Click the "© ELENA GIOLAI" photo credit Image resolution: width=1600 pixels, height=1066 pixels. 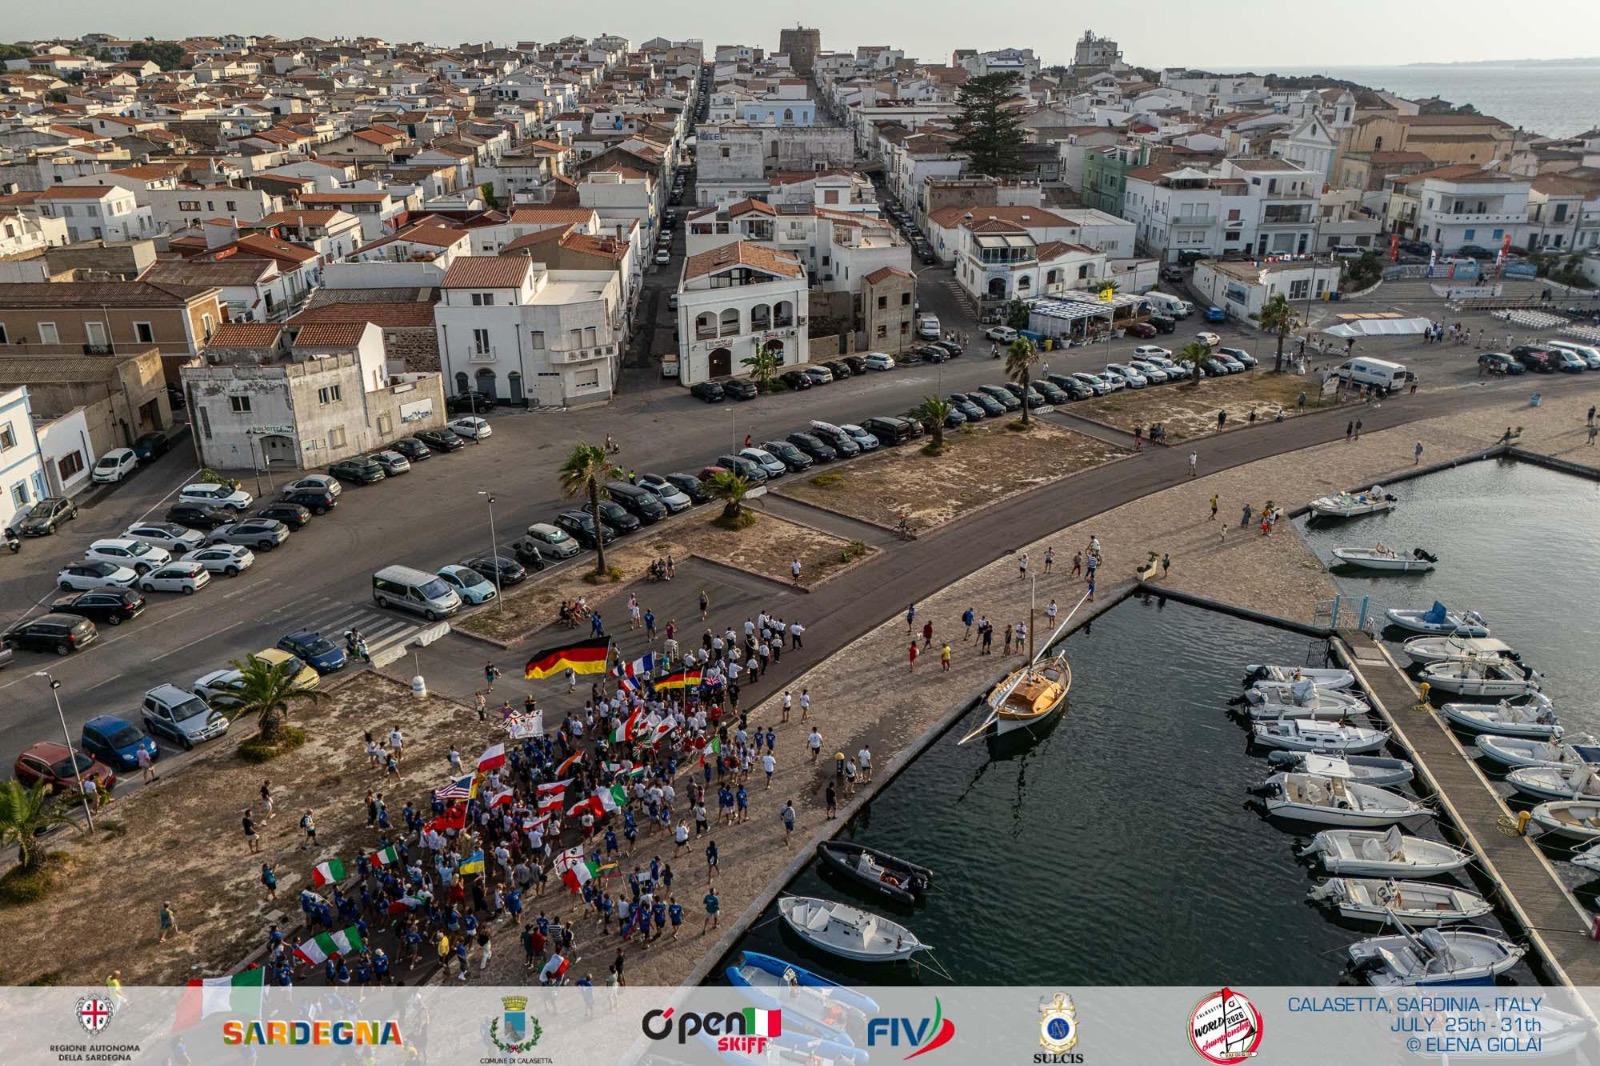point(1474,1044)
